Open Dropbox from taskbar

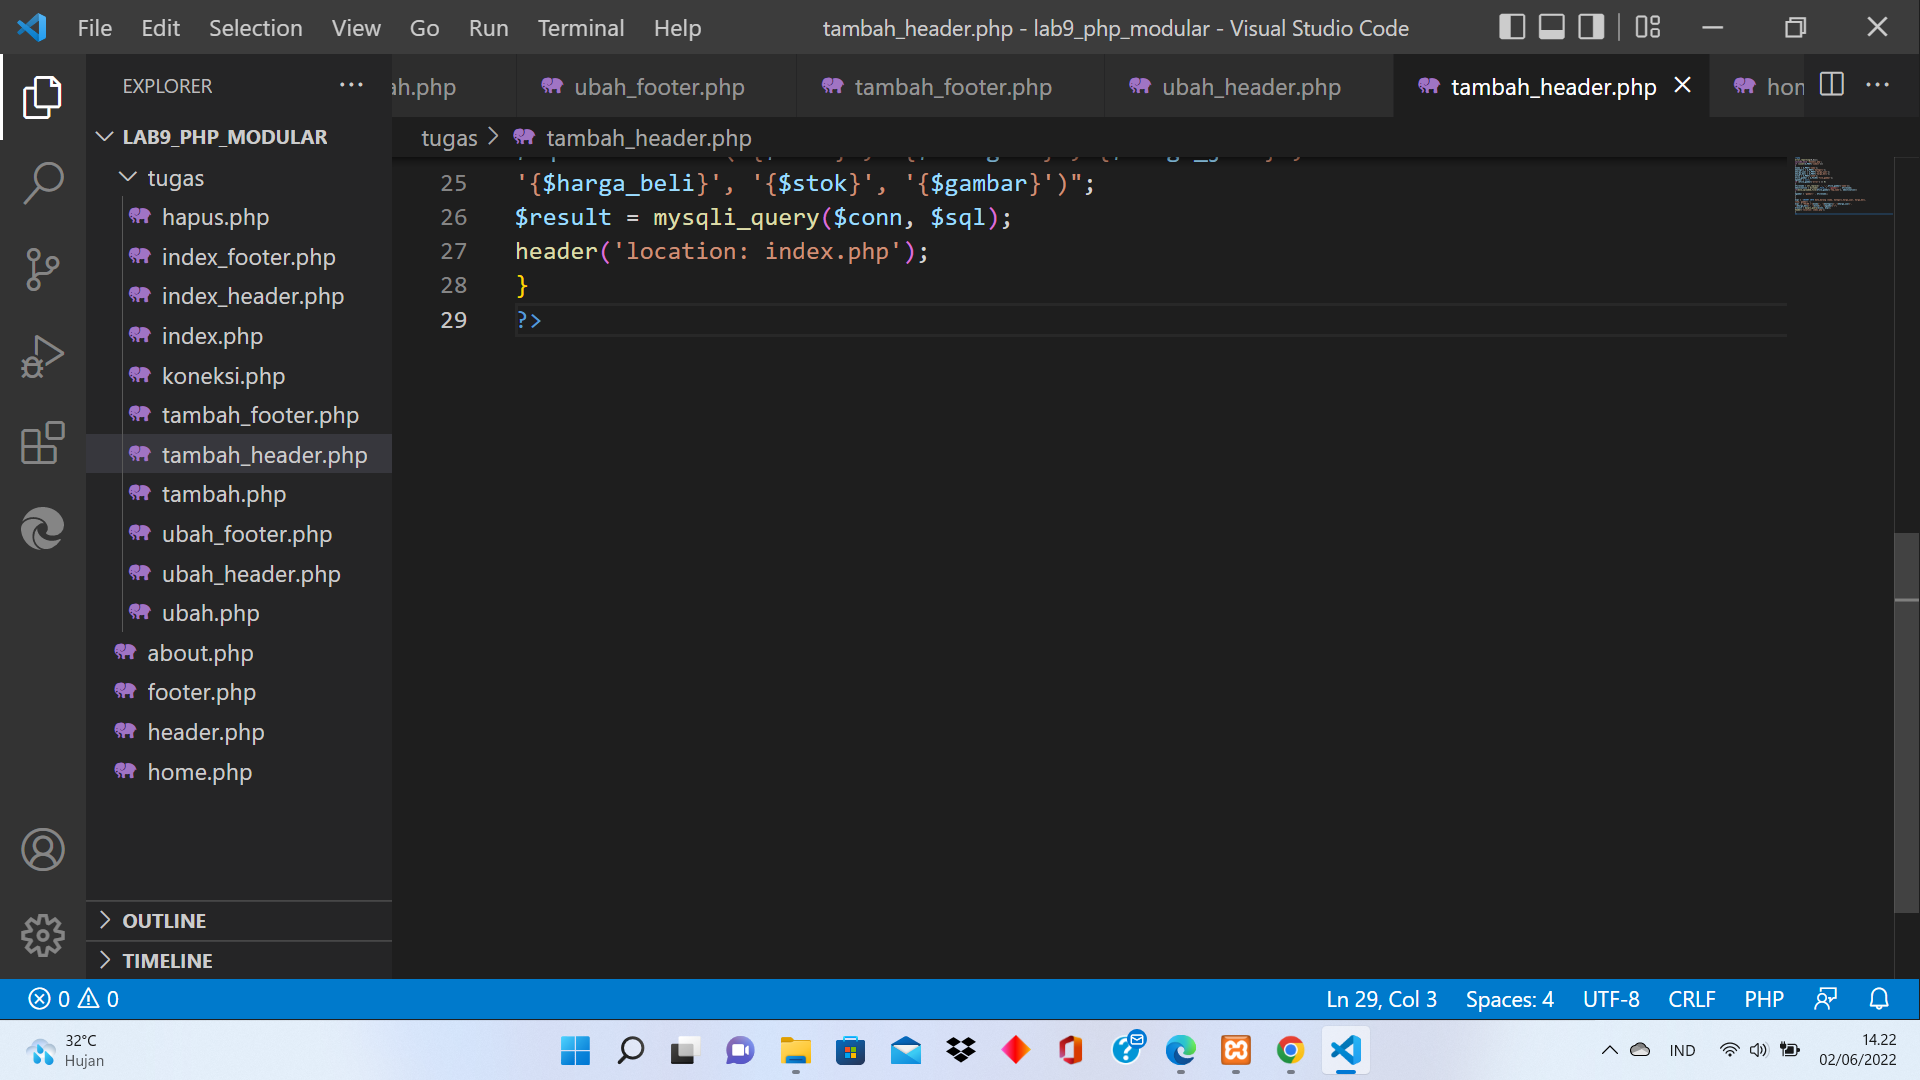click(x=960, y=1051)
